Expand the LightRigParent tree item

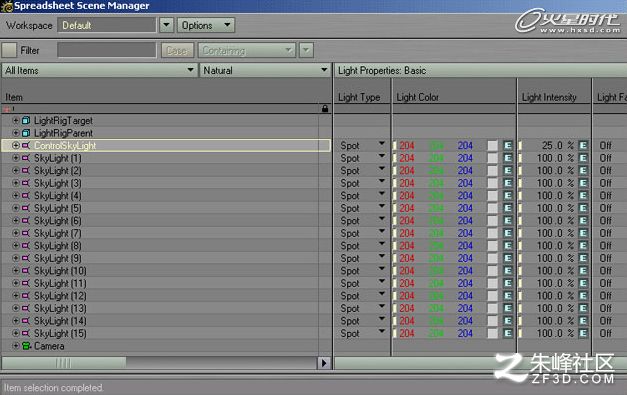click(16, 133)
